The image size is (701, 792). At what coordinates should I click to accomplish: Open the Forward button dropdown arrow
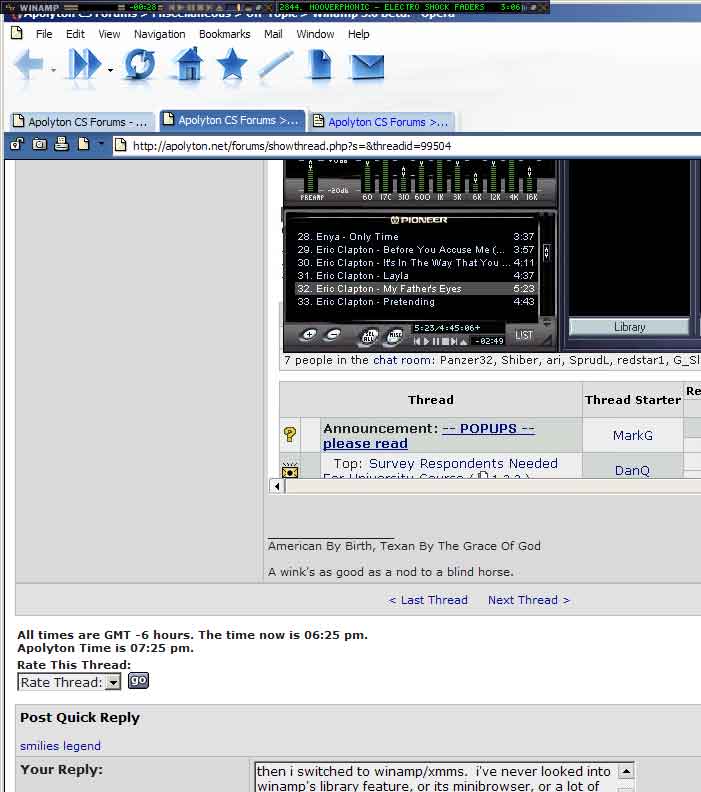pyautogui.click(x=110, y=70)
